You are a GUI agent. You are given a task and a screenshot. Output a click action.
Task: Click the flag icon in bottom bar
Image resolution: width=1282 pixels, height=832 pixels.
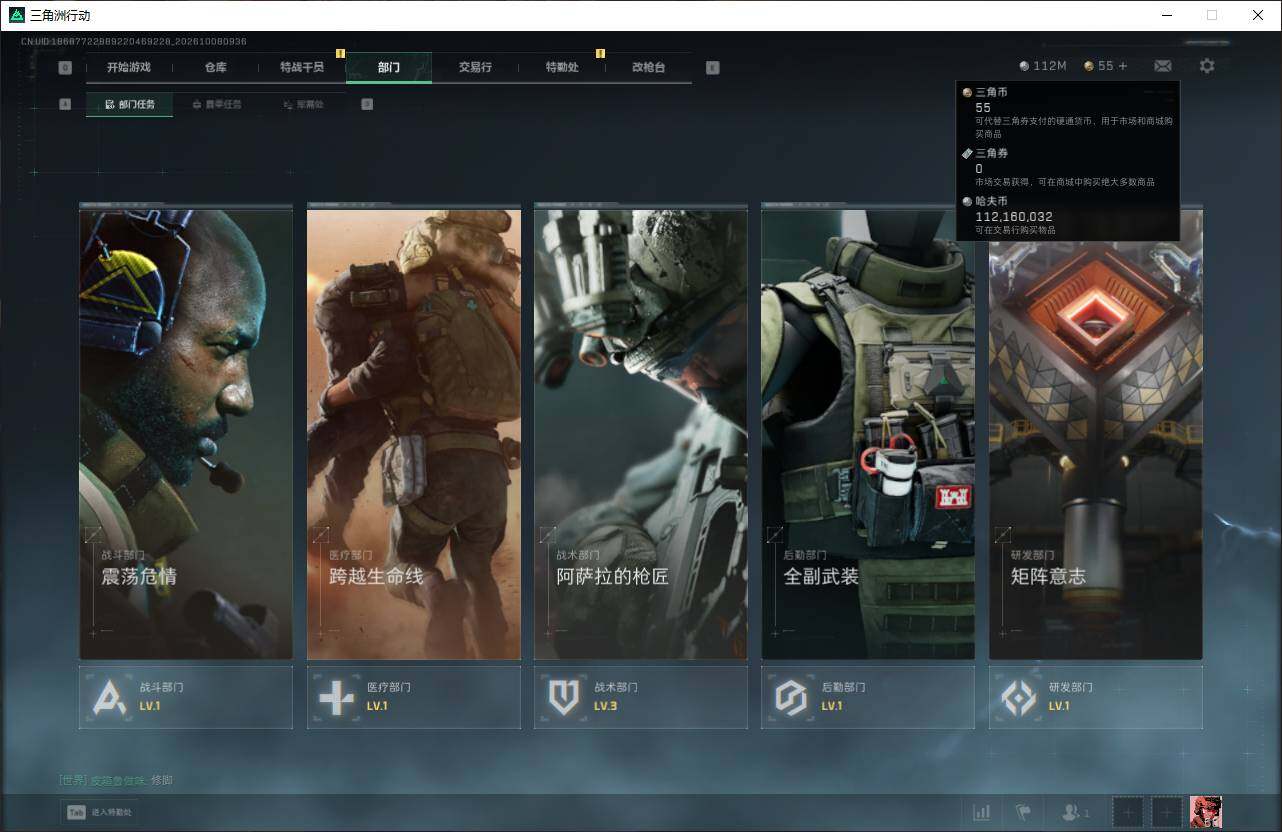[x=1023, y=812]
